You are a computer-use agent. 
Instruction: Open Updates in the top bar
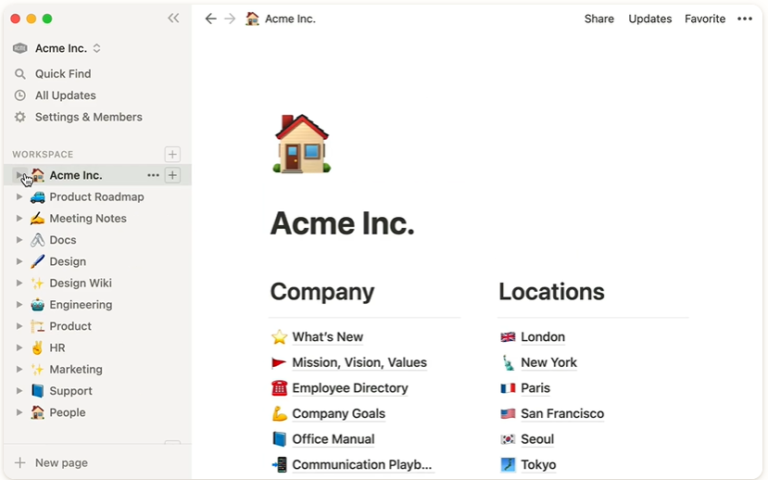click(x=650, y=19)
